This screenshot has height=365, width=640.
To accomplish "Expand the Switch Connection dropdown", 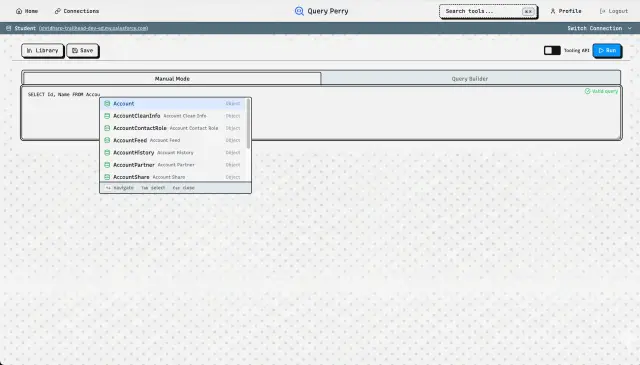I will (x=599, y=28).
